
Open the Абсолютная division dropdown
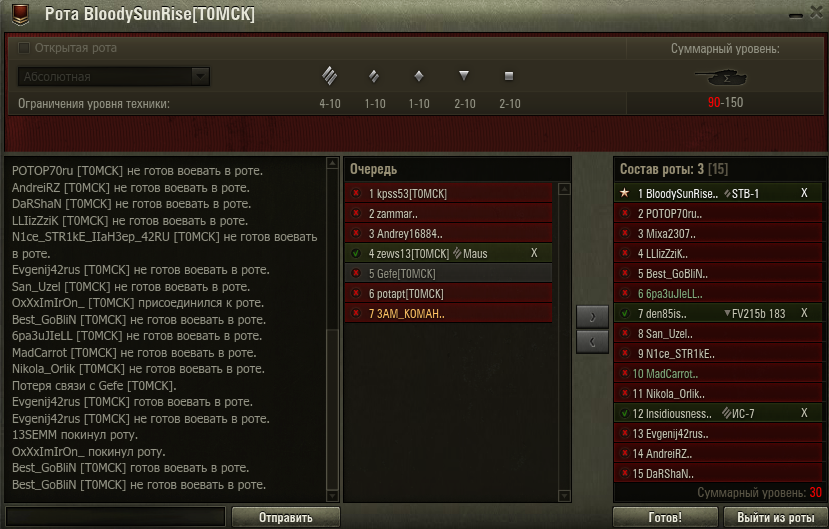114,77
